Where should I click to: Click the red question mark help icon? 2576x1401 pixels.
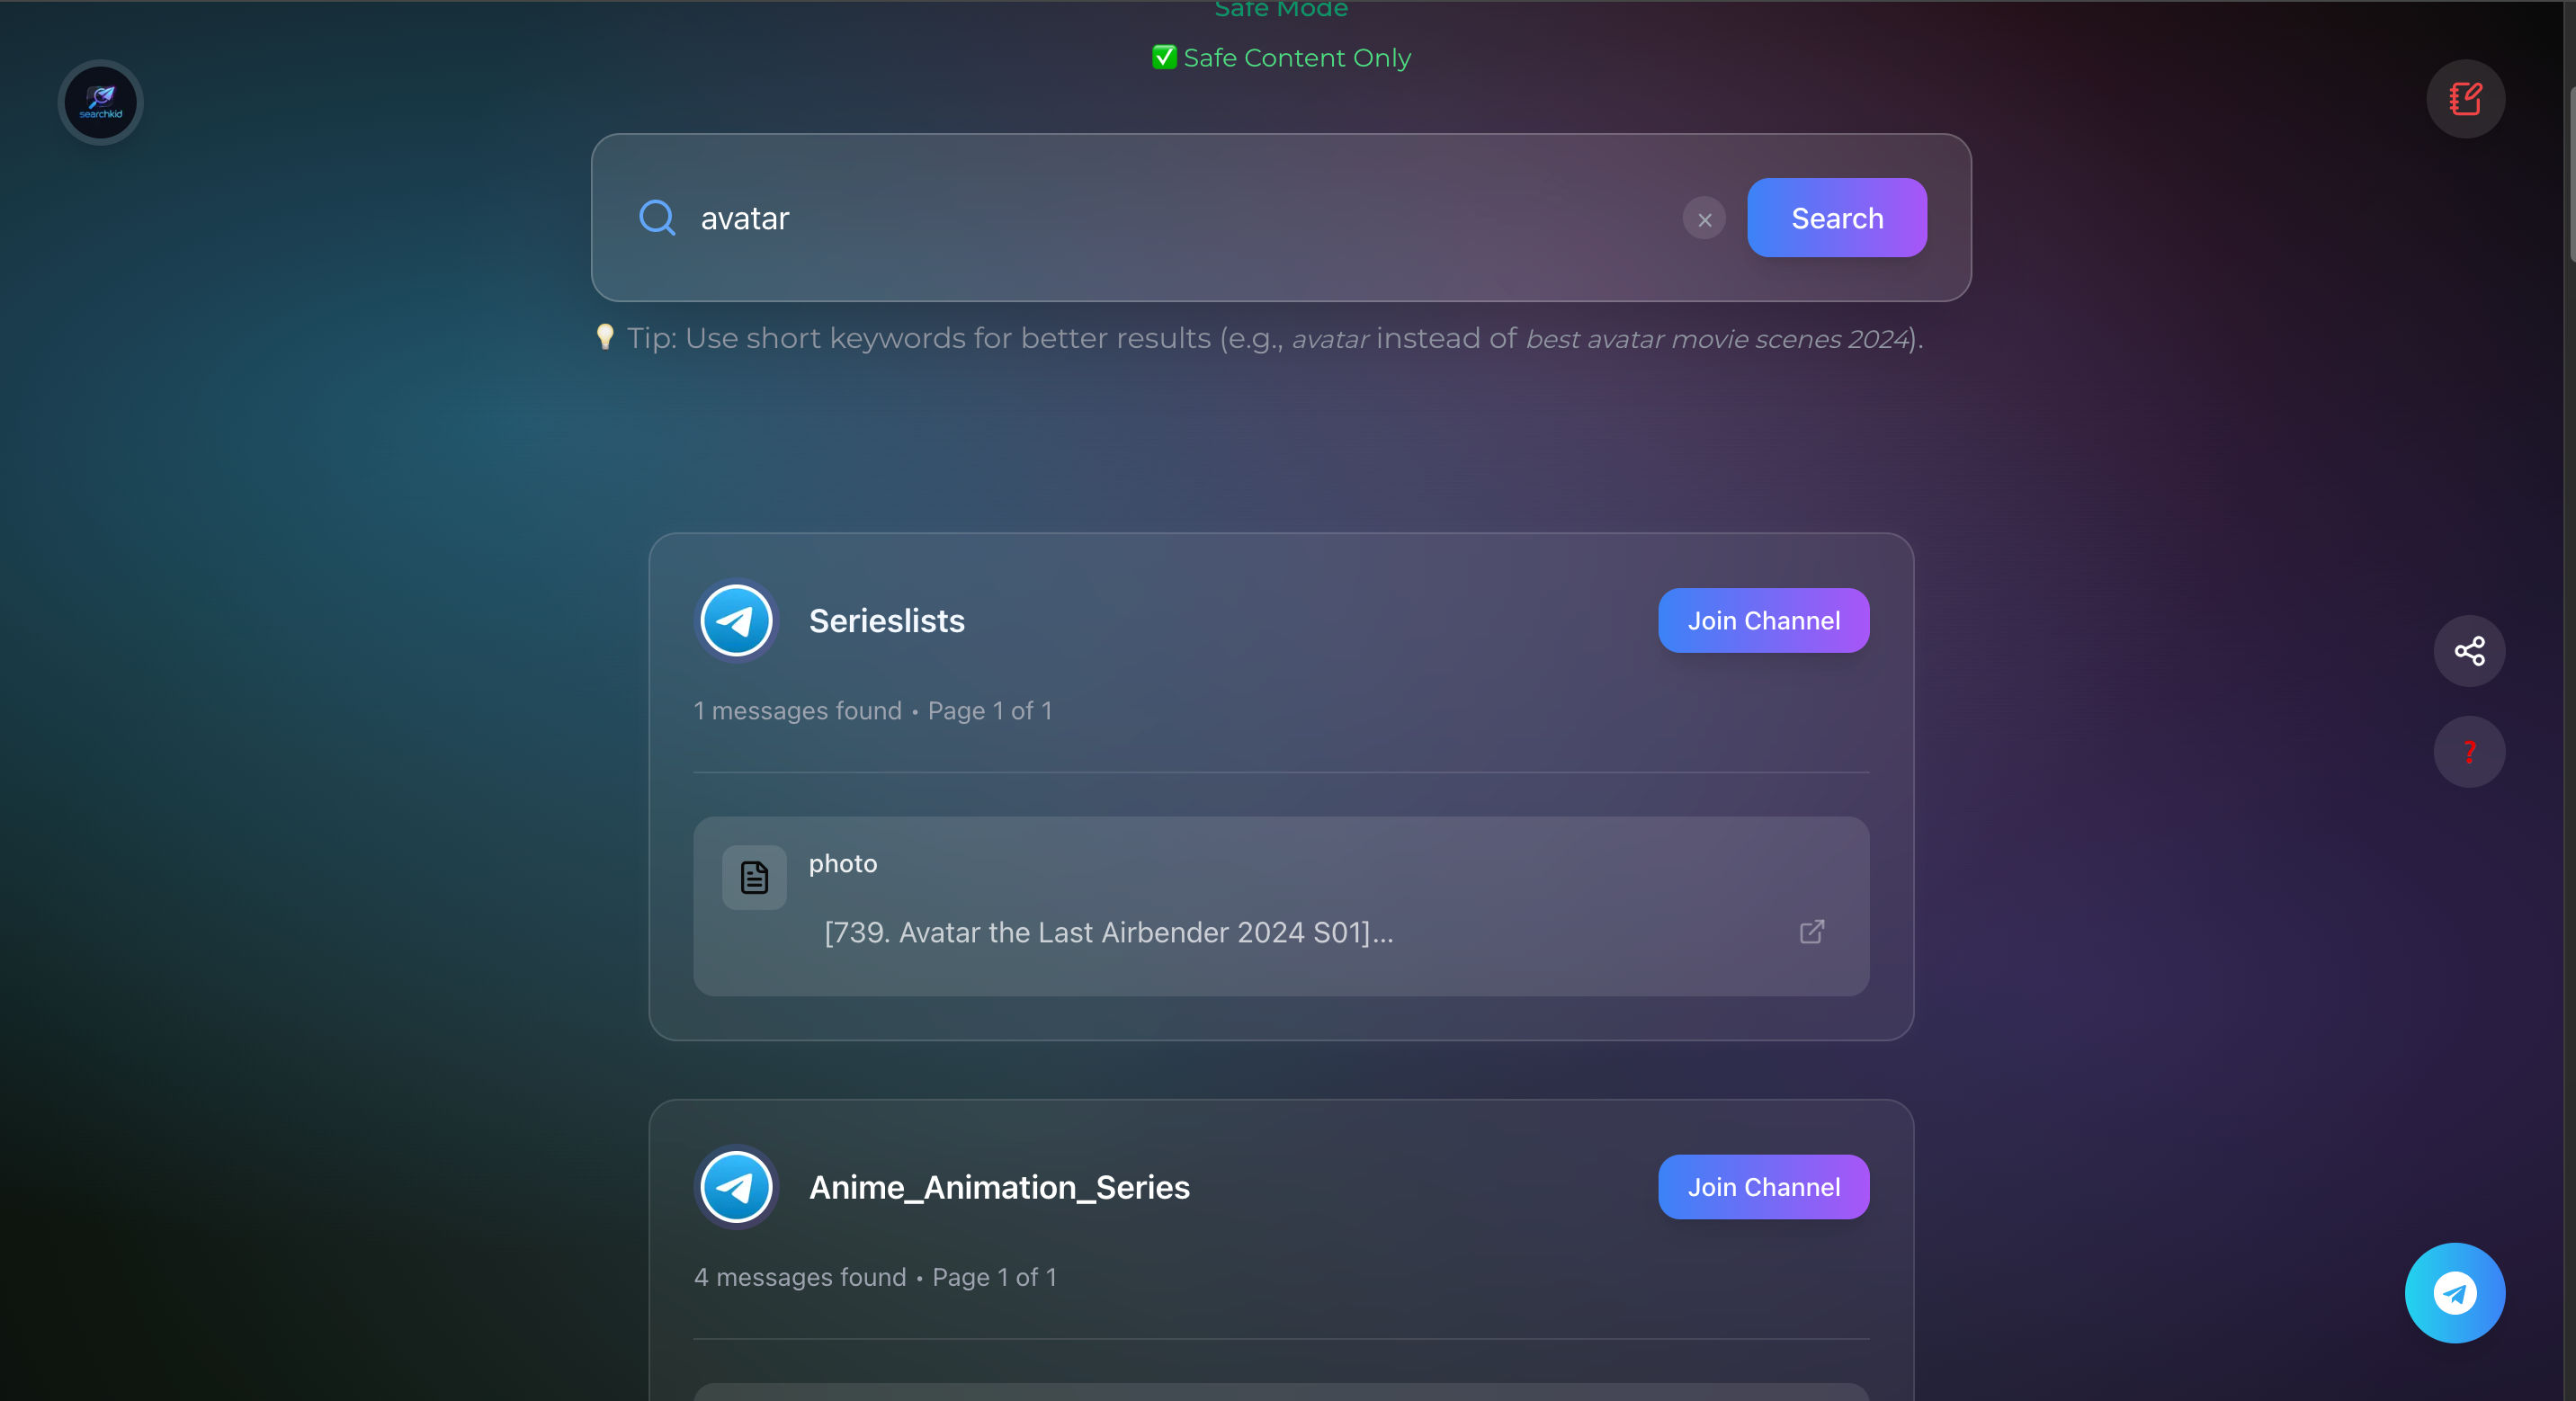(2469, 752)
